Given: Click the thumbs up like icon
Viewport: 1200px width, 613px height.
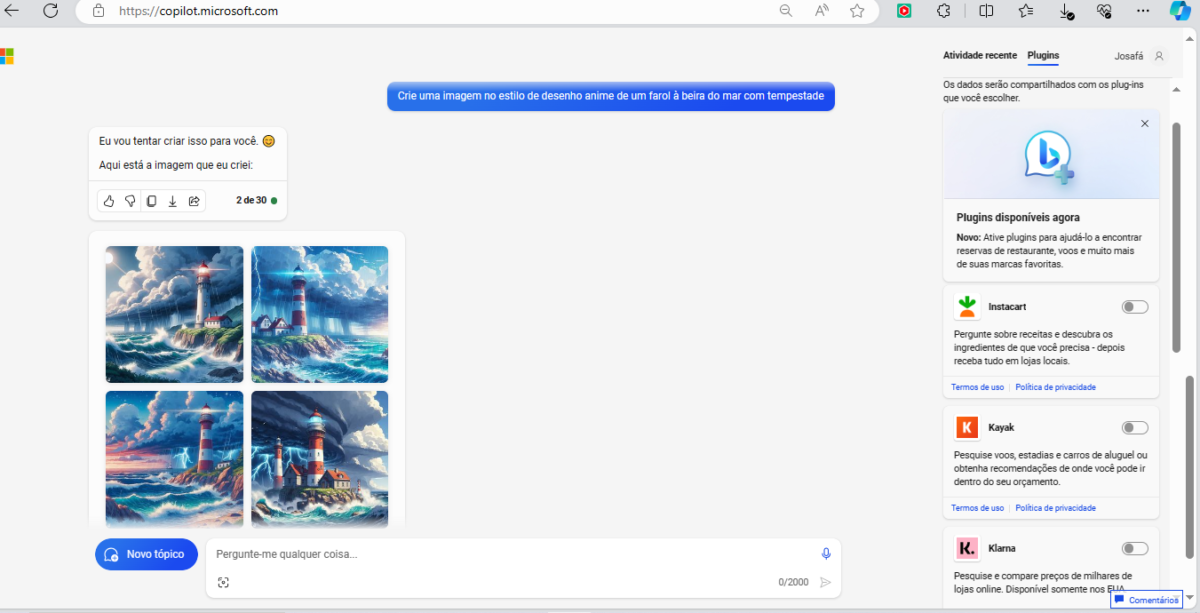Looking at the screenshot, I should (109, 201).
